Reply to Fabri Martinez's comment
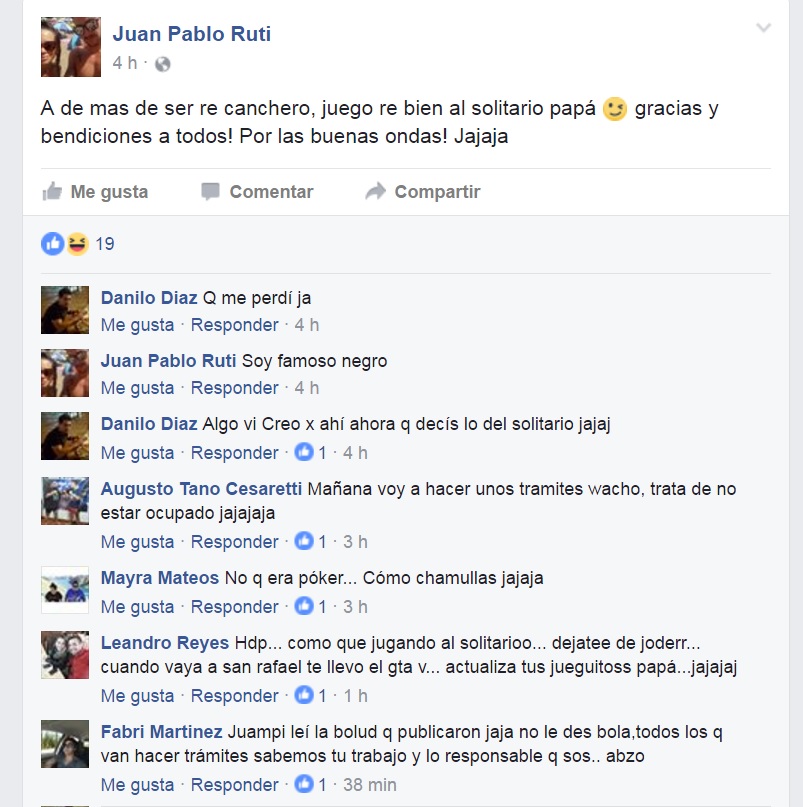Screen dimensions: 803x807 click(235, 785)
